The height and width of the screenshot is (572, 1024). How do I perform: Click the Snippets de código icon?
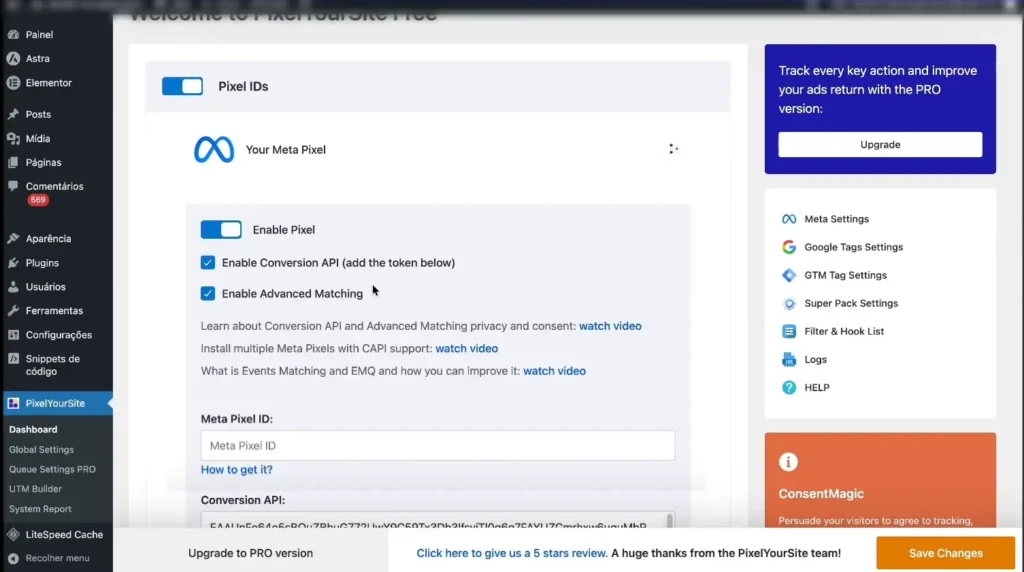[x=13, y=358]
